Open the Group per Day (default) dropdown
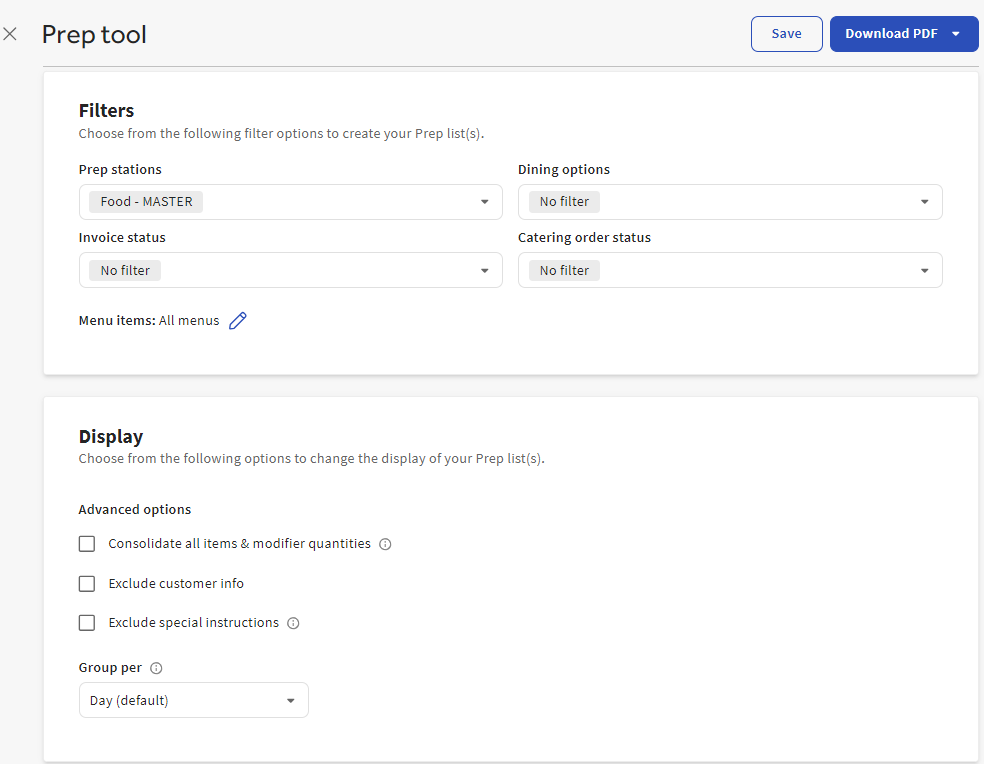 point(193,700)
